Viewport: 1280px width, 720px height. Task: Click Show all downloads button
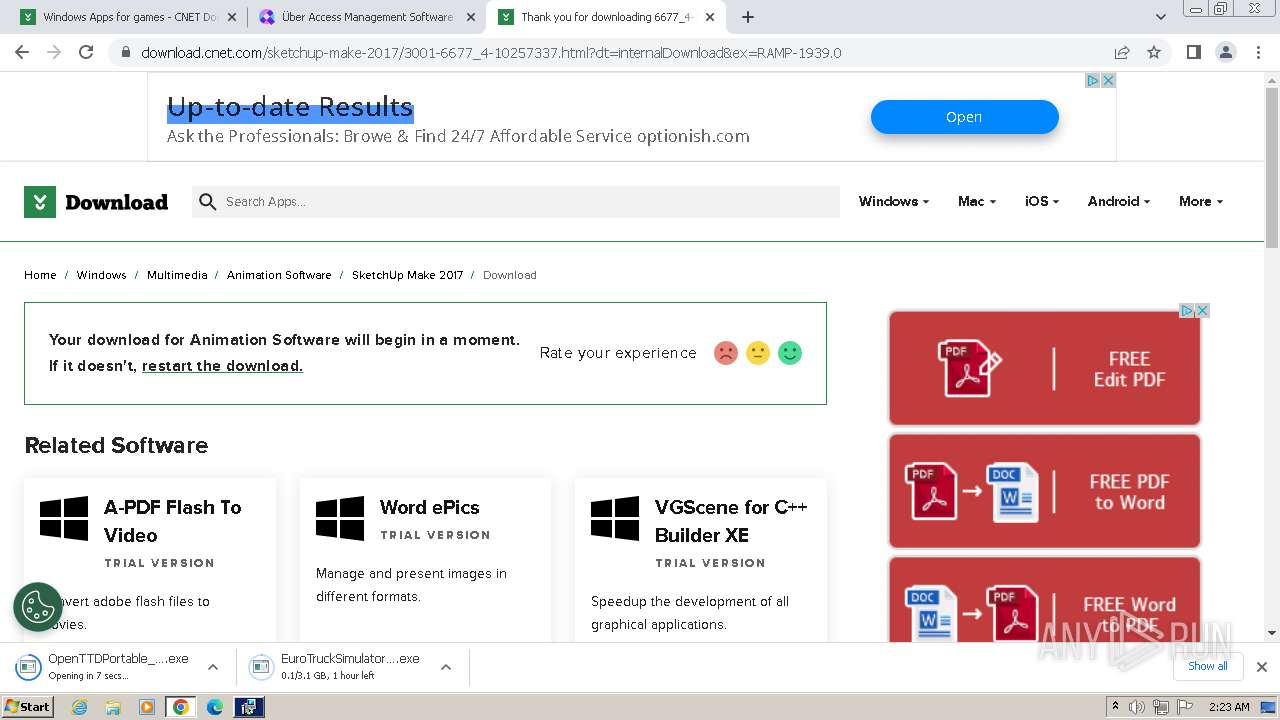(x=1208, y=666)
